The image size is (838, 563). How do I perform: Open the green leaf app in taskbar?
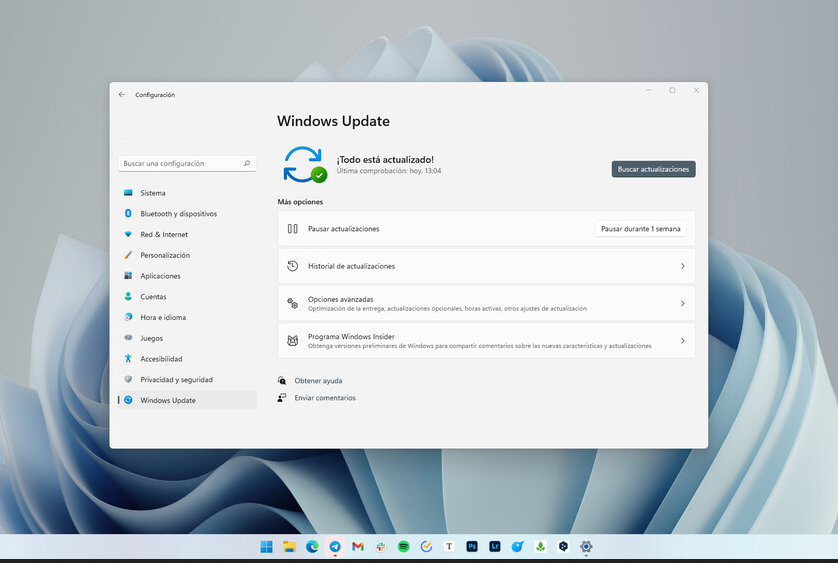point(540,546)
